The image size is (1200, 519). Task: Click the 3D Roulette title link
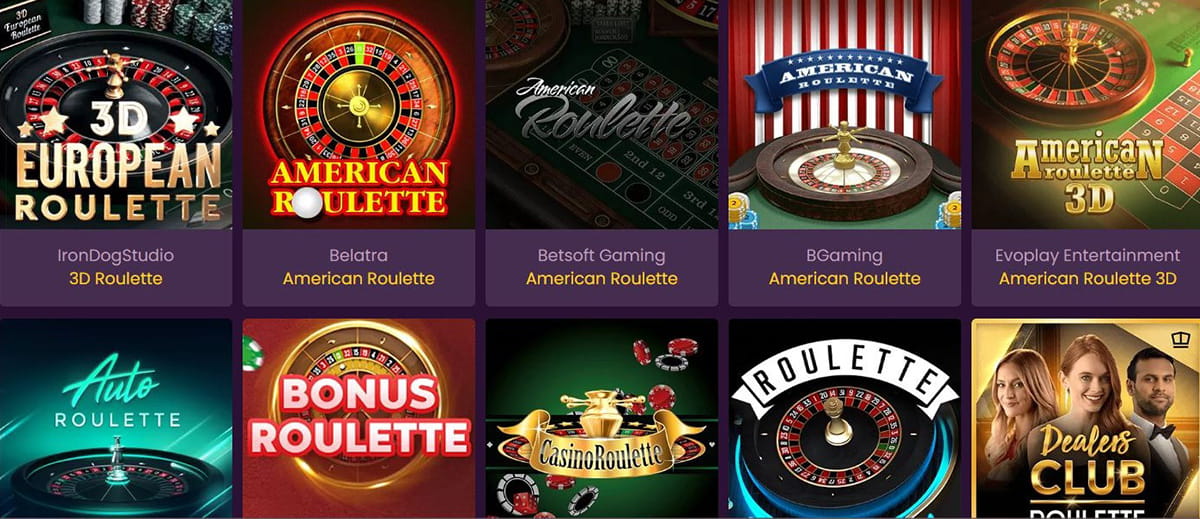[116, 278]
